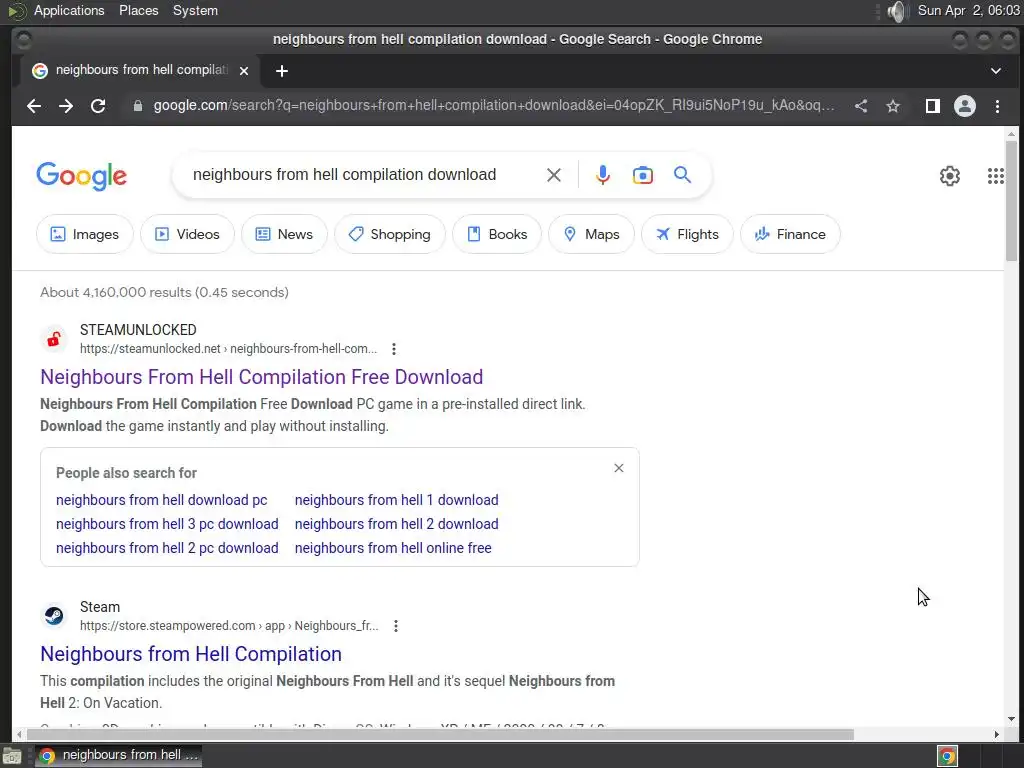Screen dimensions: 1024x768
Task: Open Google quick settings gear
Action: click(950, 176)
